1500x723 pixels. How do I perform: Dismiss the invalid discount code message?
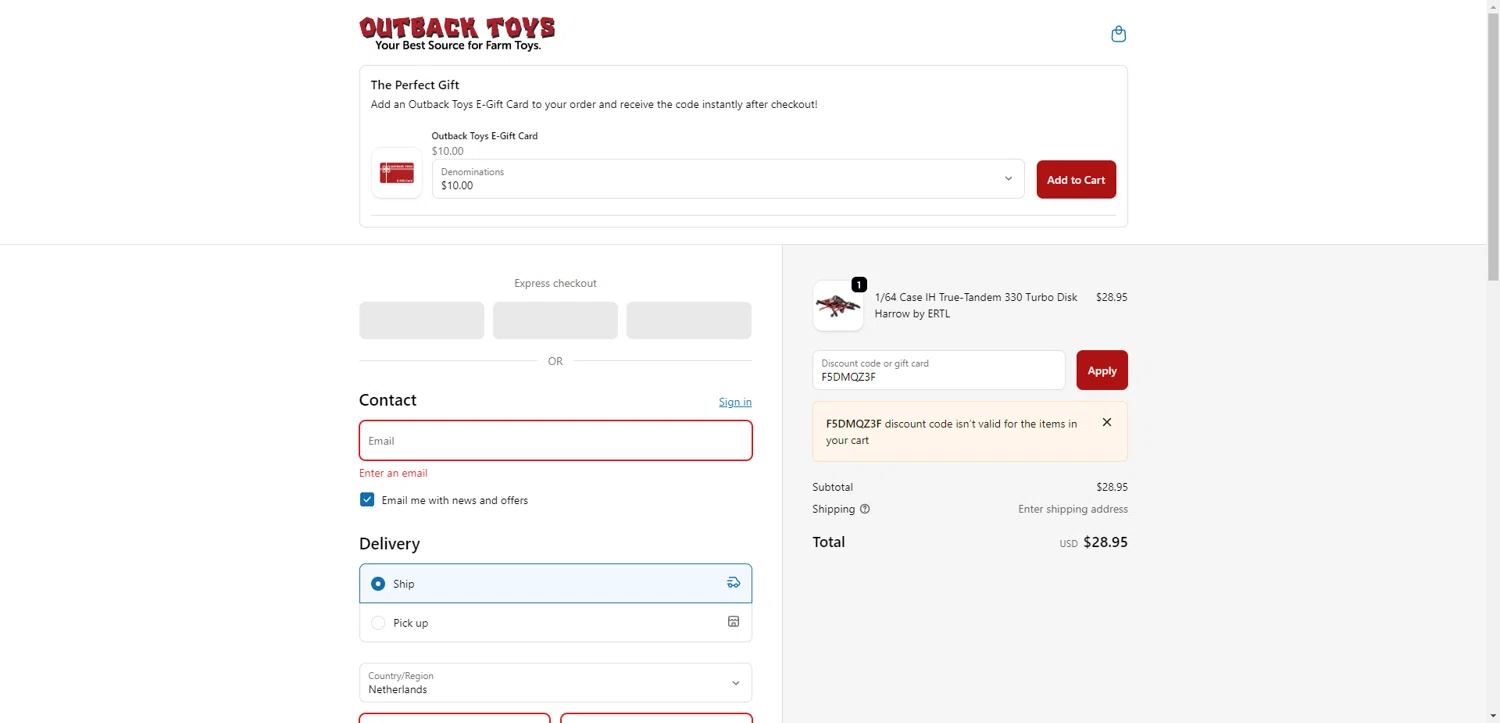click(1107, 422)
